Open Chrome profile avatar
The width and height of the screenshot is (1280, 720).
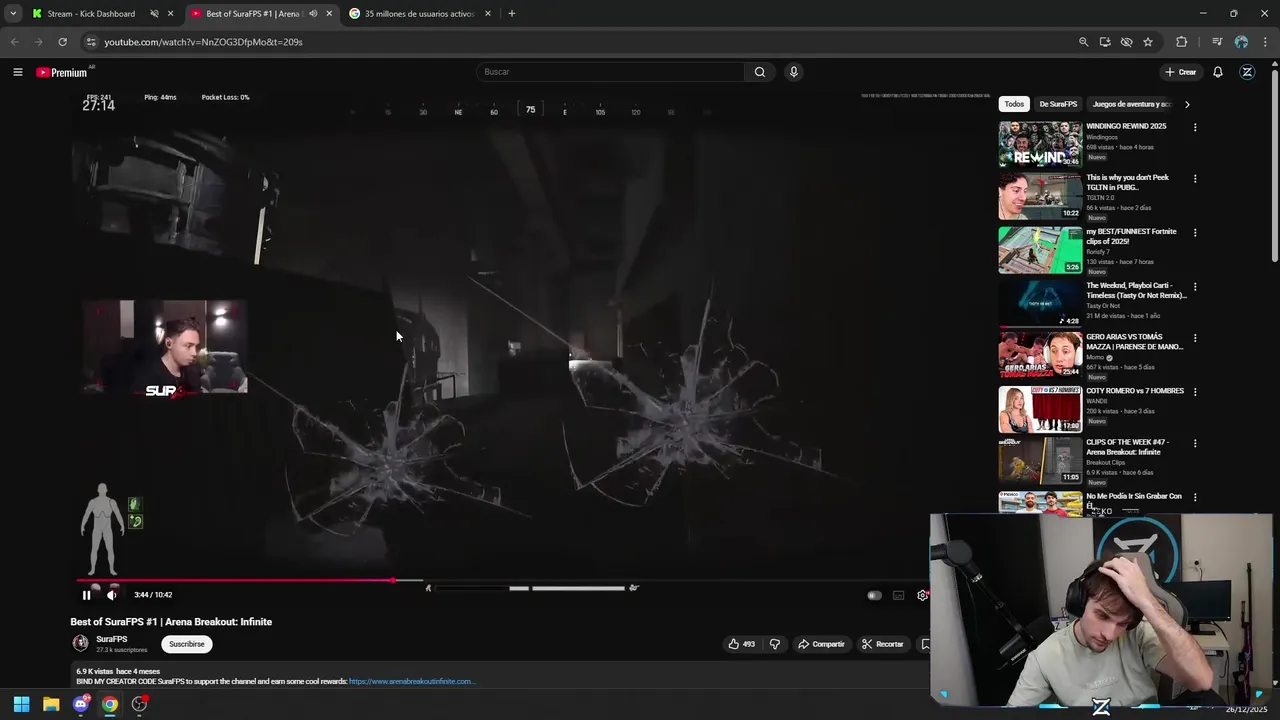pos(1241,42)
